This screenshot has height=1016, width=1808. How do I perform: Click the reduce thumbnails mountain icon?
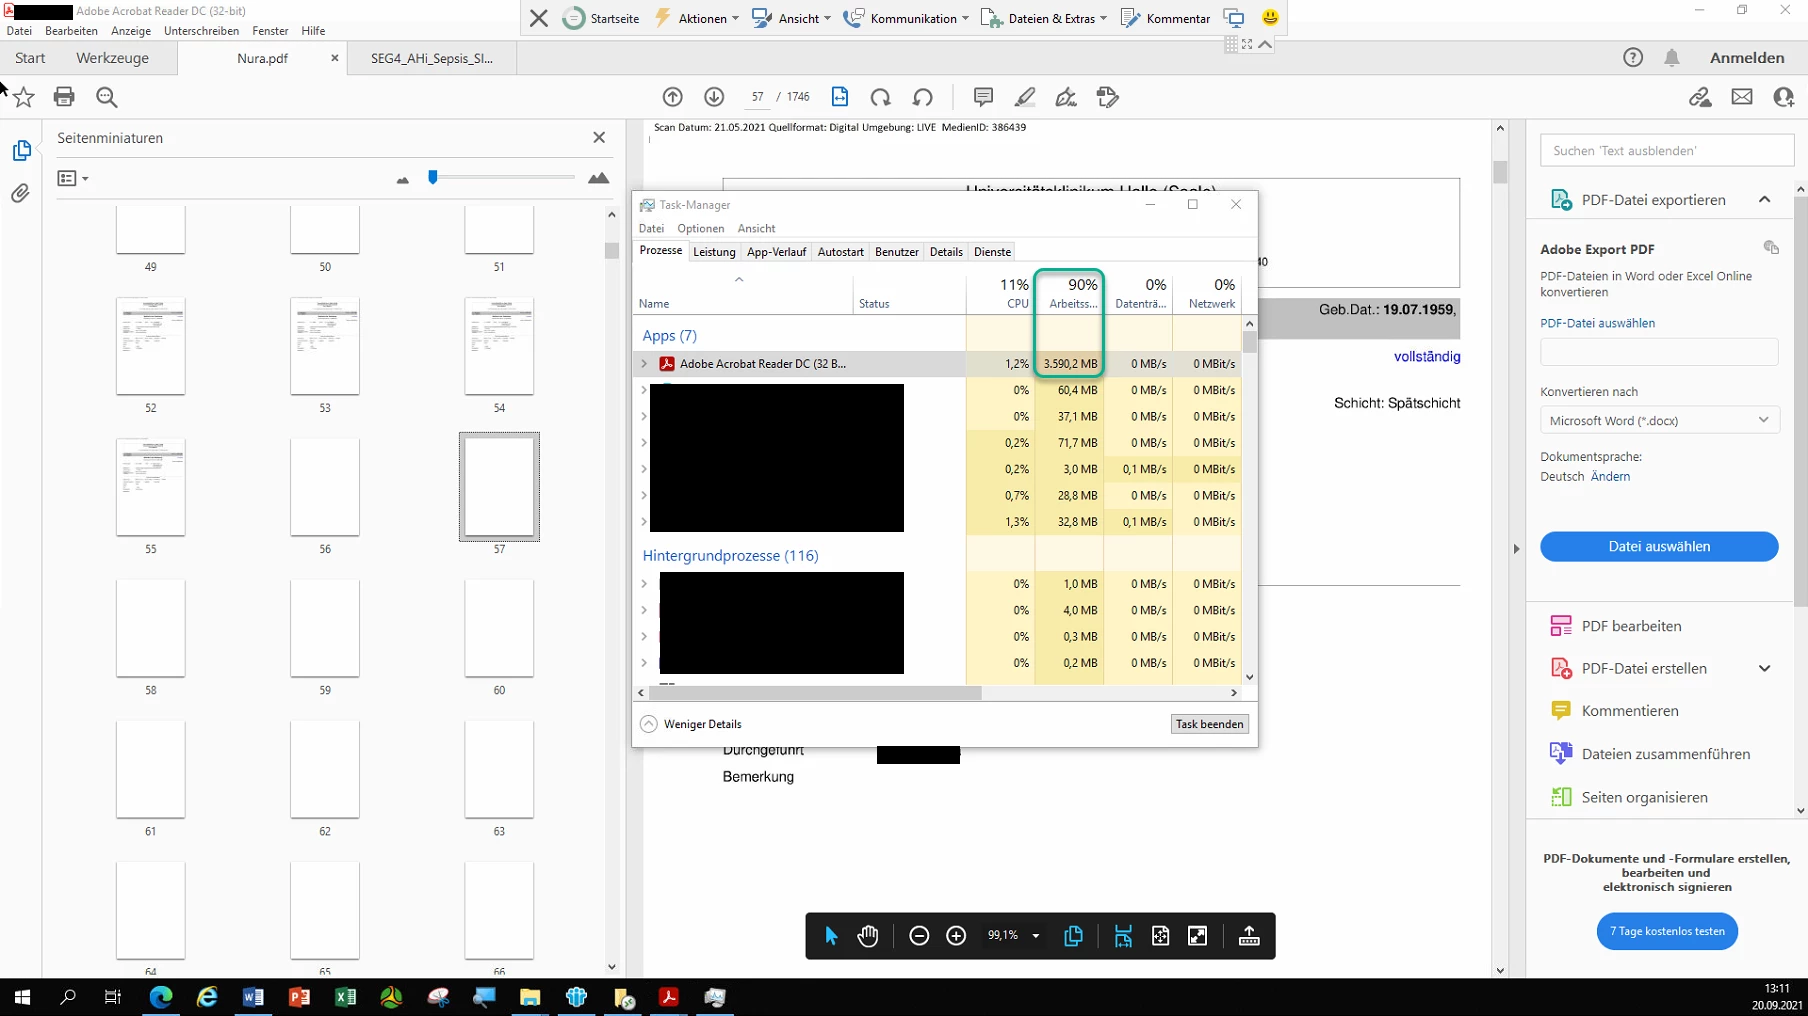[x=402, y=180]
